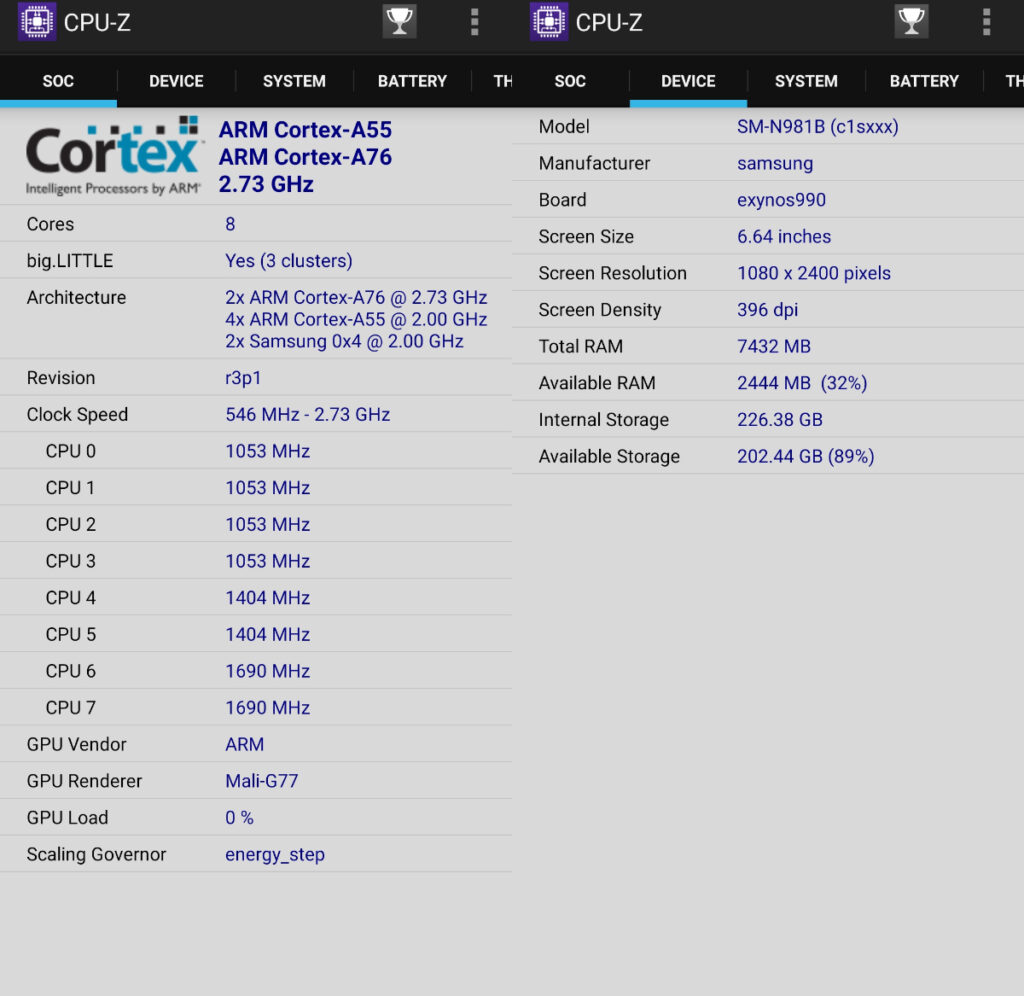
Task: Switch to the DEVICE tab on the SoC screen
Action: coord(176,81)
